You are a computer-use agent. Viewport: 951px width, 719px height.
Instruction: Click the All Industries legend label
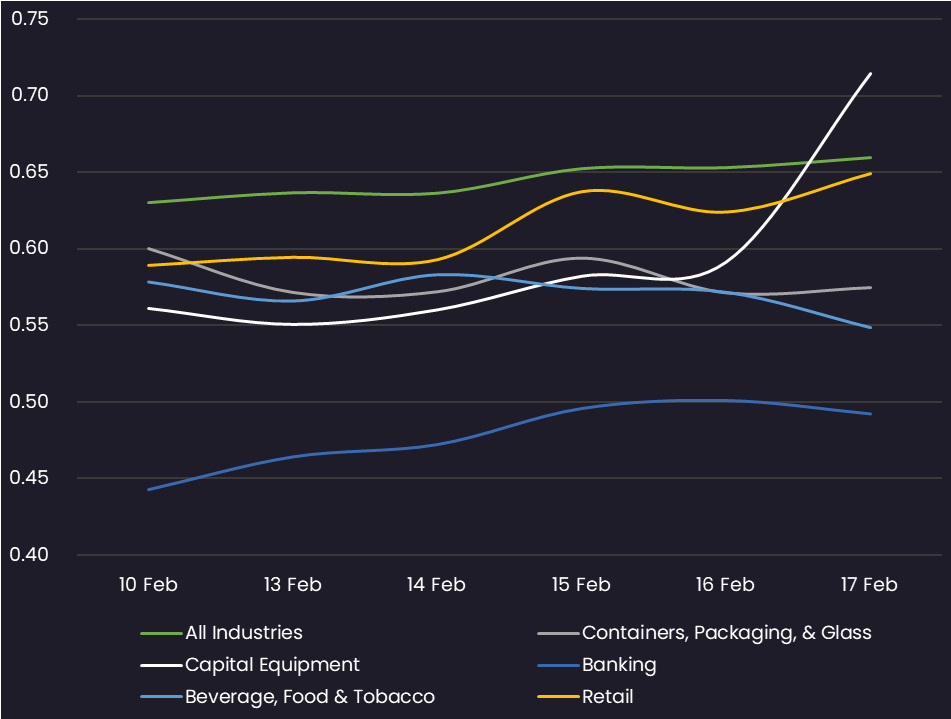pos(244,633)
